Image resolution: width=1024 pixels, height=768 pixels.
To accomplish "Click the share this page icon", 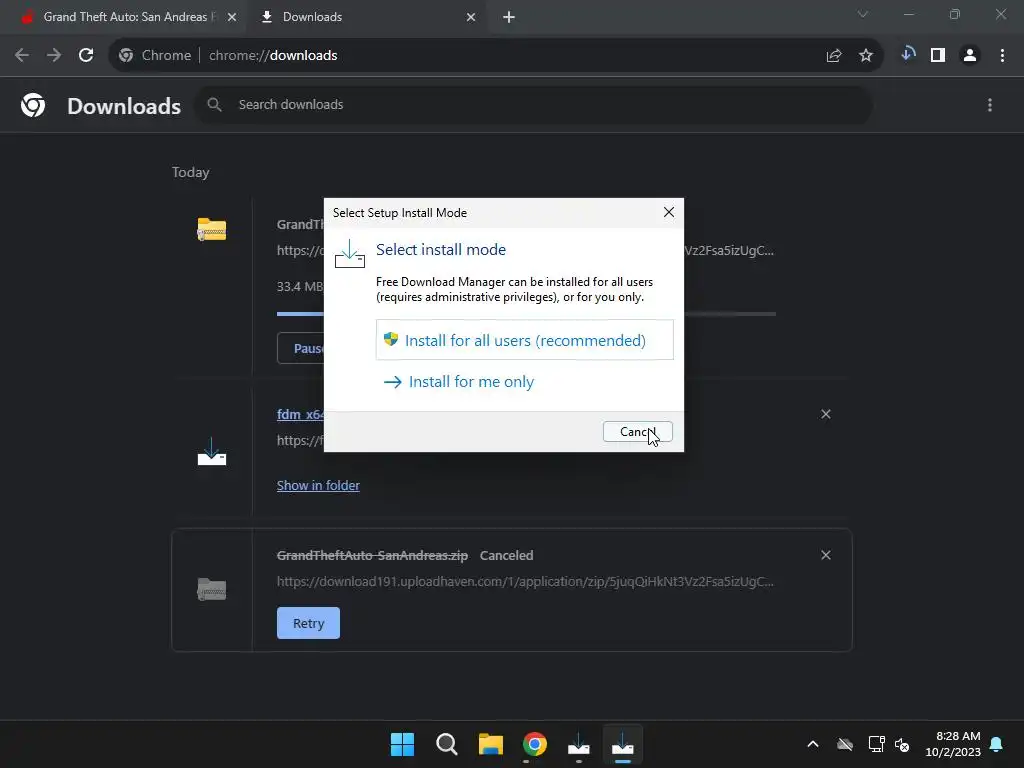I will pos(833,56).
